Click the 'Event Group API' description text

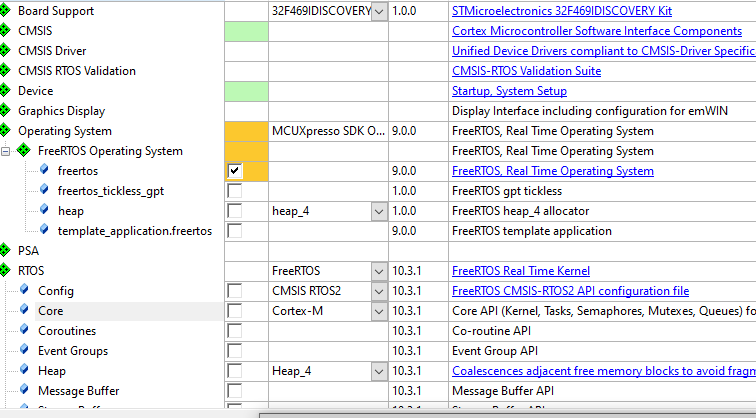click(x=495, y=351)
